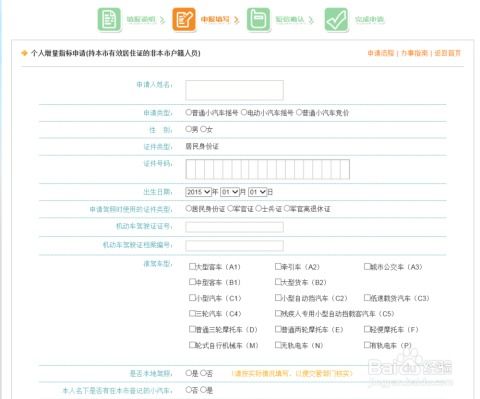Select 是 for 是否本地驾照
Screen dimensions: 480x399
click(189, 373)
